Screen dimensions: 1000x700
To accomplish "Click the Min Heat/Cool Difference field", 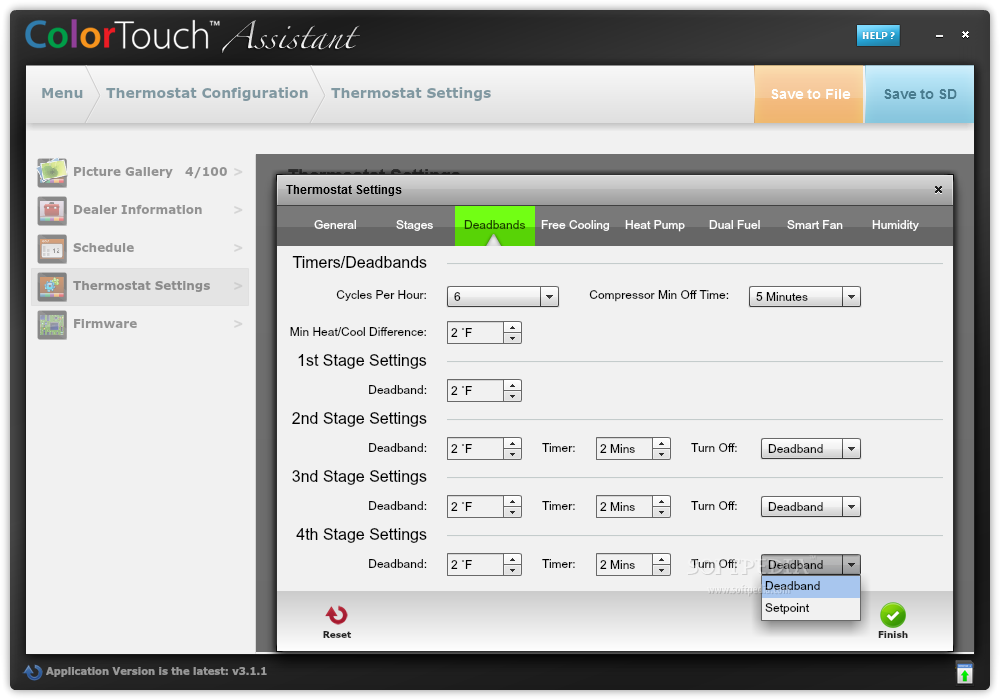I will pos(475,333).
